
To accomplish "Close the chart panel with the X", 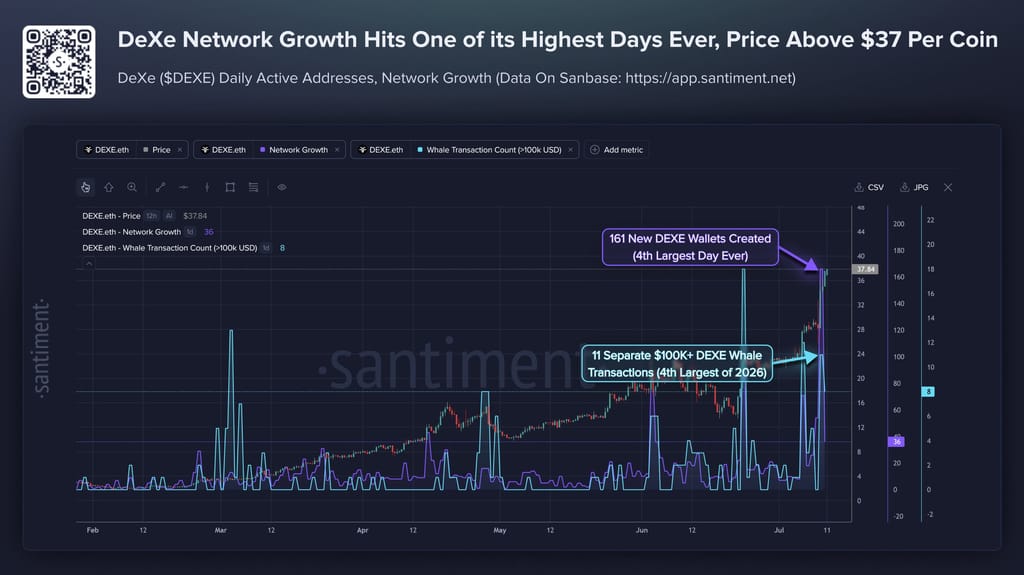I will (948, 188).
